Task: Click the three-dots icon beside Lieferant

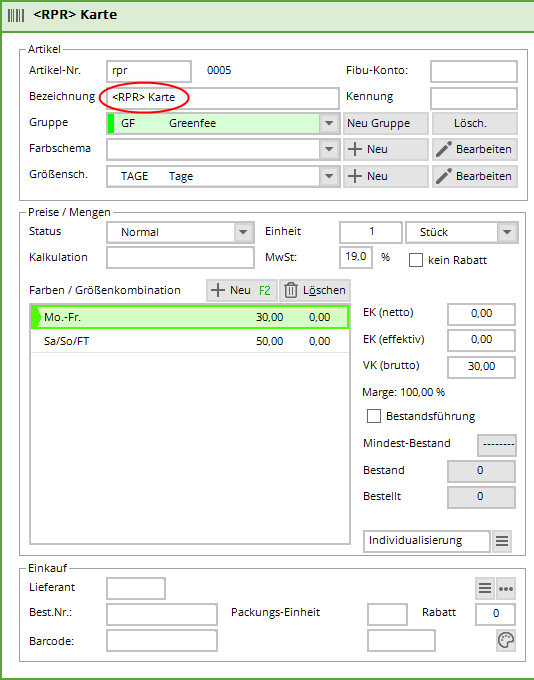Action: coord(506,588)
